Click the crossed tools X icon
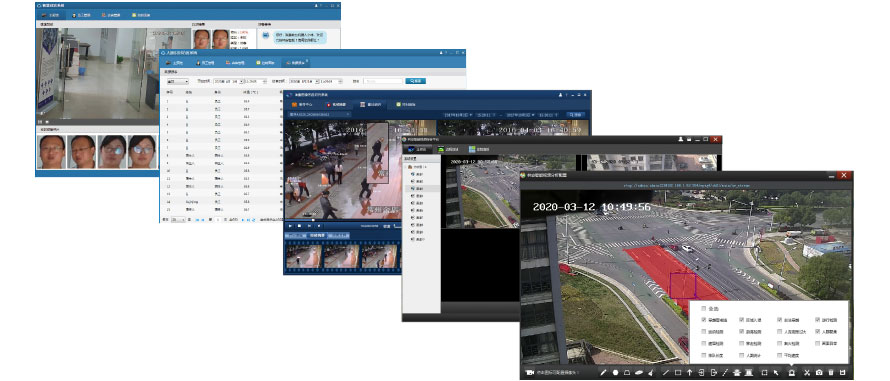The image size is (890, 381). [x=807, y=372]
